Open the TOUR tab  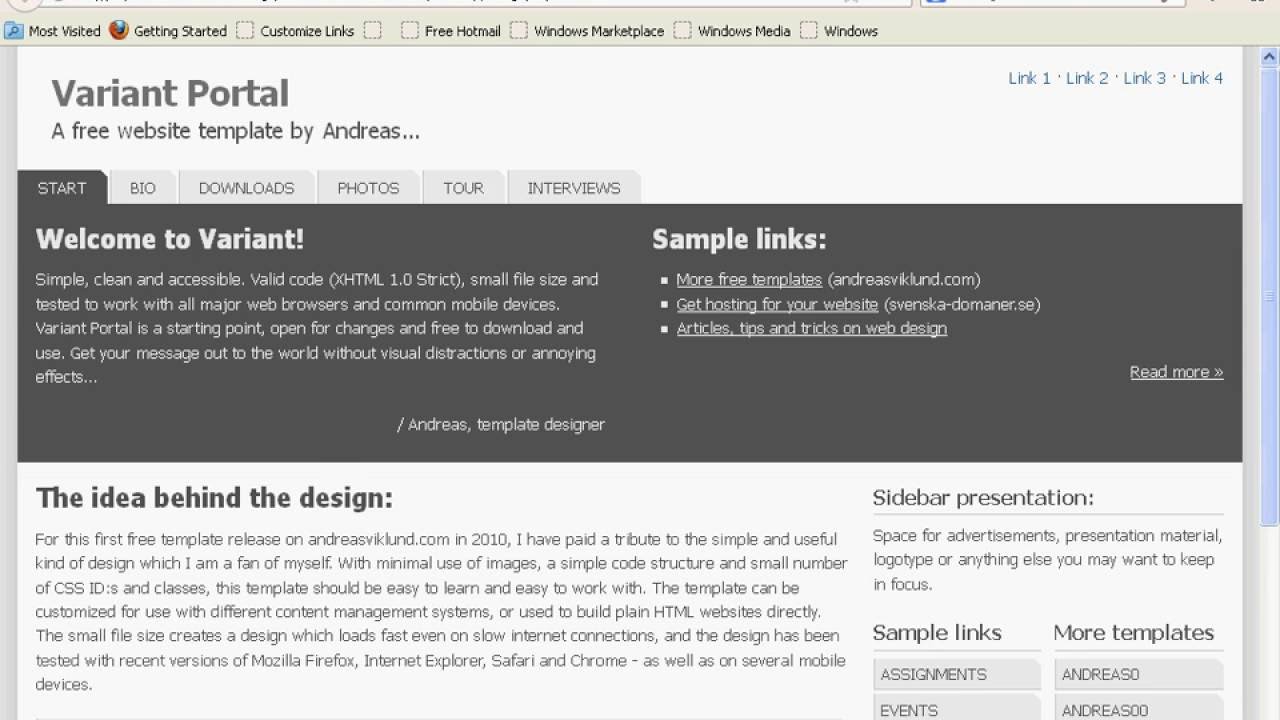tap(463, 188)
